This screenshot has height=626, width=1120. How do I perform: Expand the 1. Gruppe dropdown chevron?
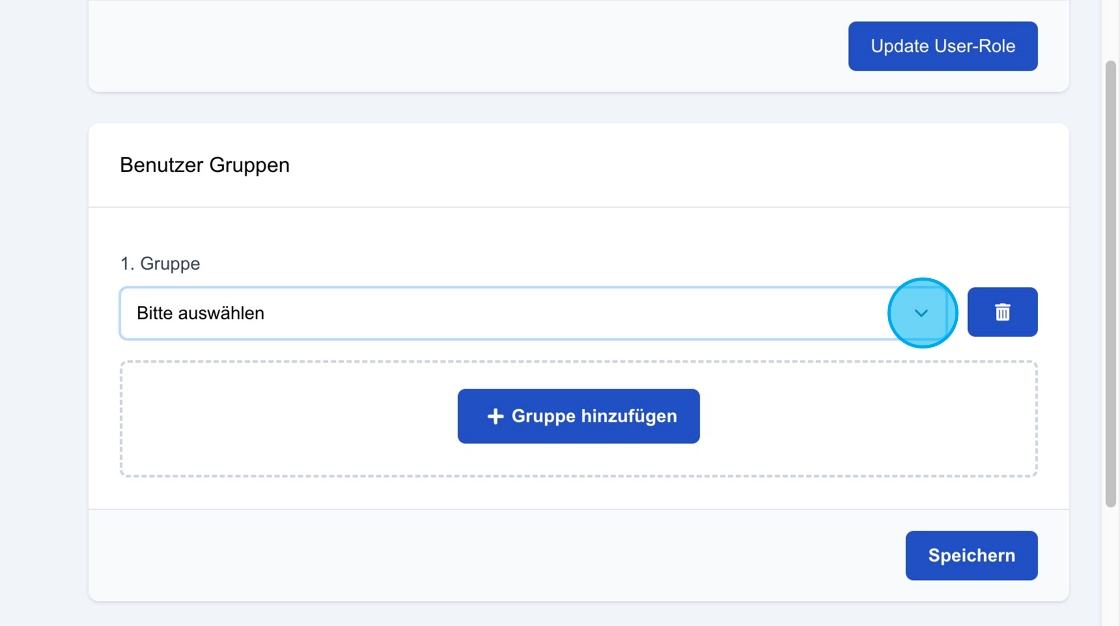point(921,313)
